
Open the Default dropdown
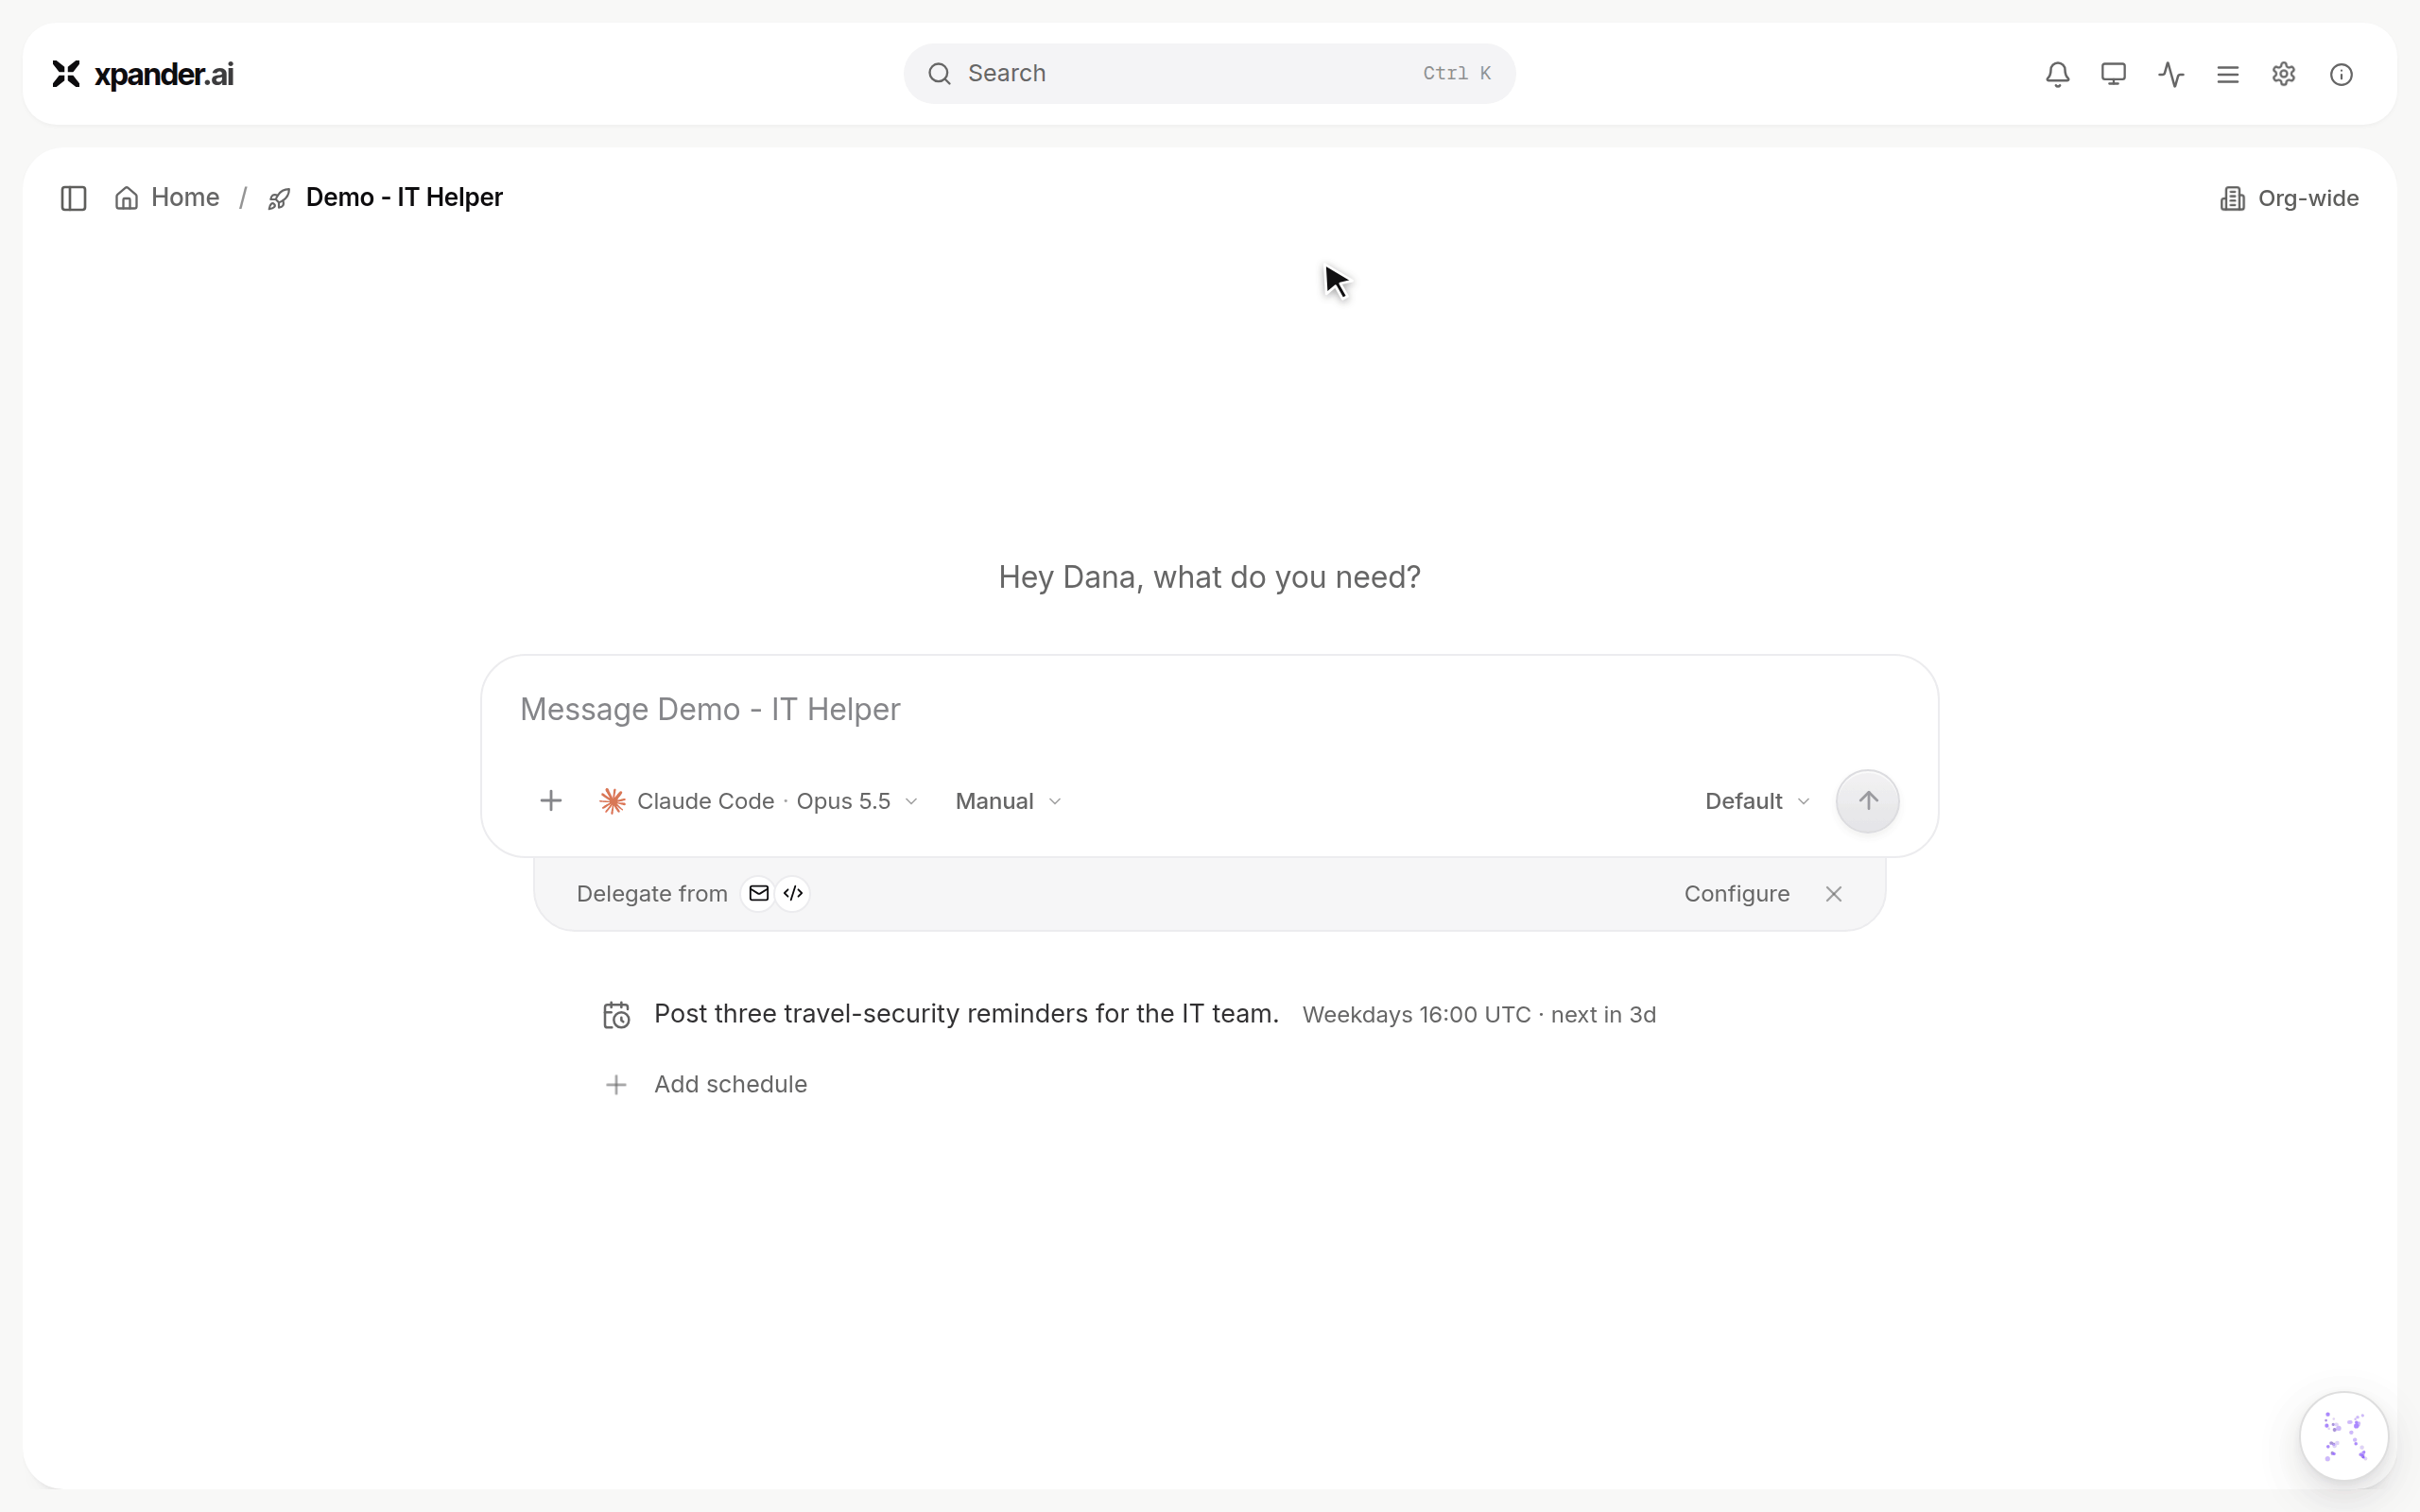point(1757,801)
